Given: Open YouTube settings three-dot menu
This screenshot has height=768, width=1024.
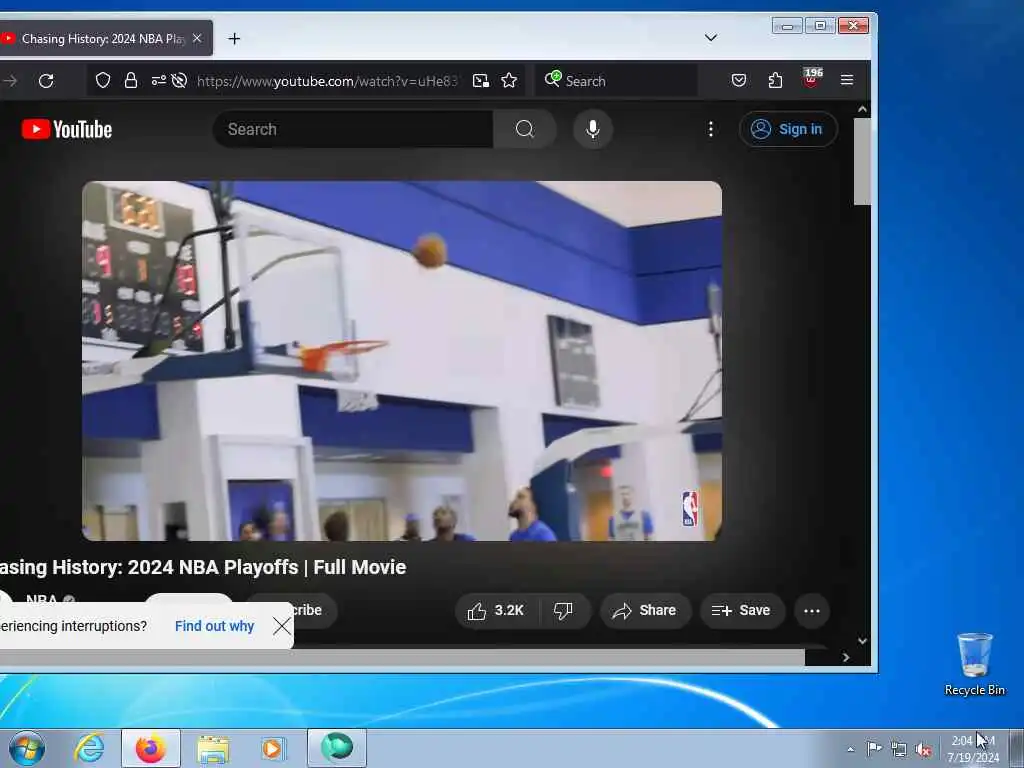Looking at the screenshot, I should [x=711, y=129].
